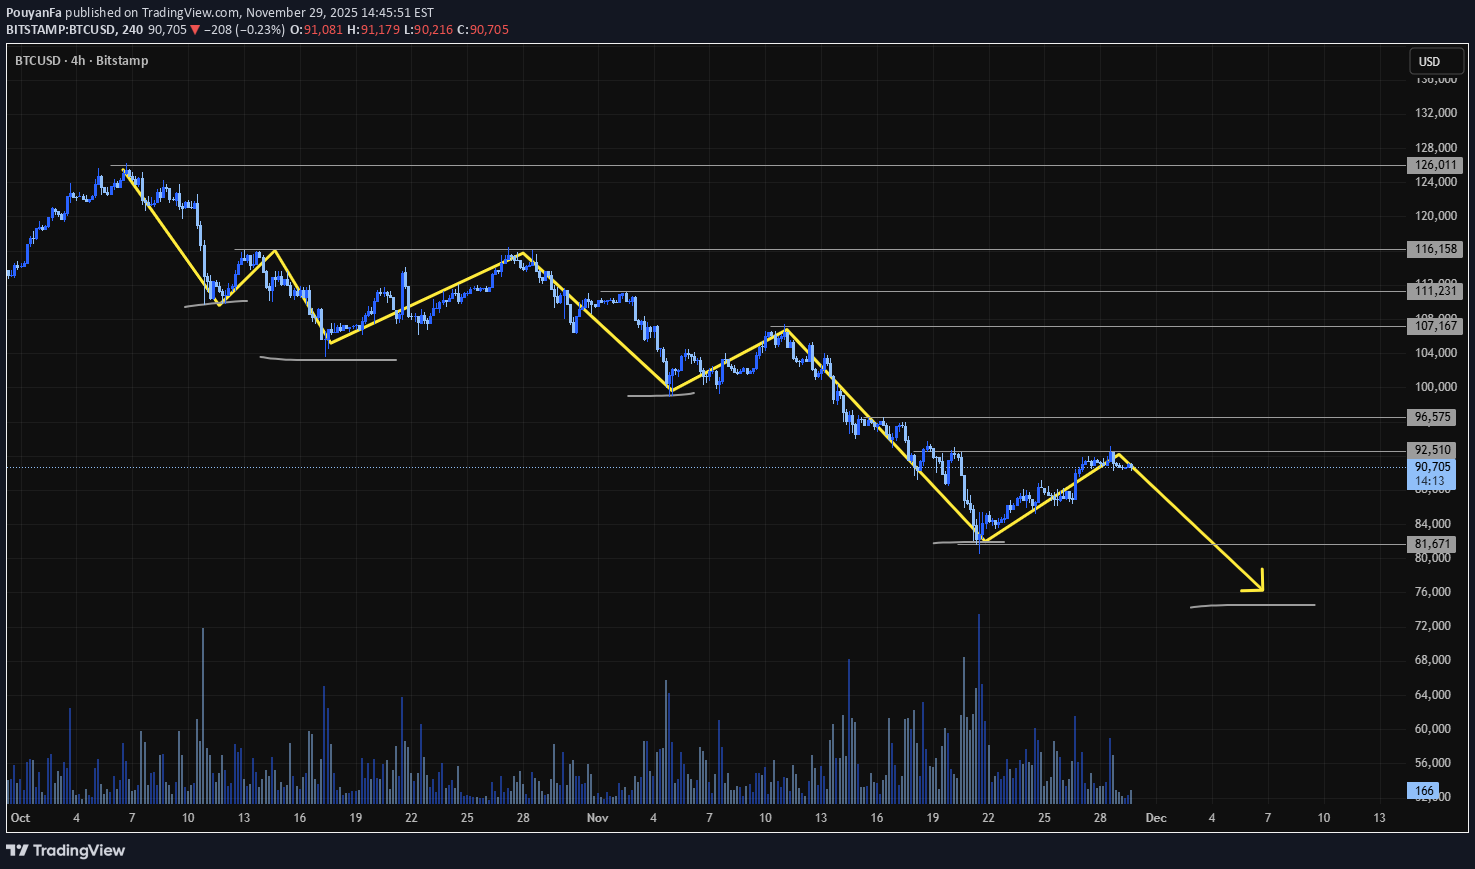Select the 116,158 horizontal level label

1434,249
